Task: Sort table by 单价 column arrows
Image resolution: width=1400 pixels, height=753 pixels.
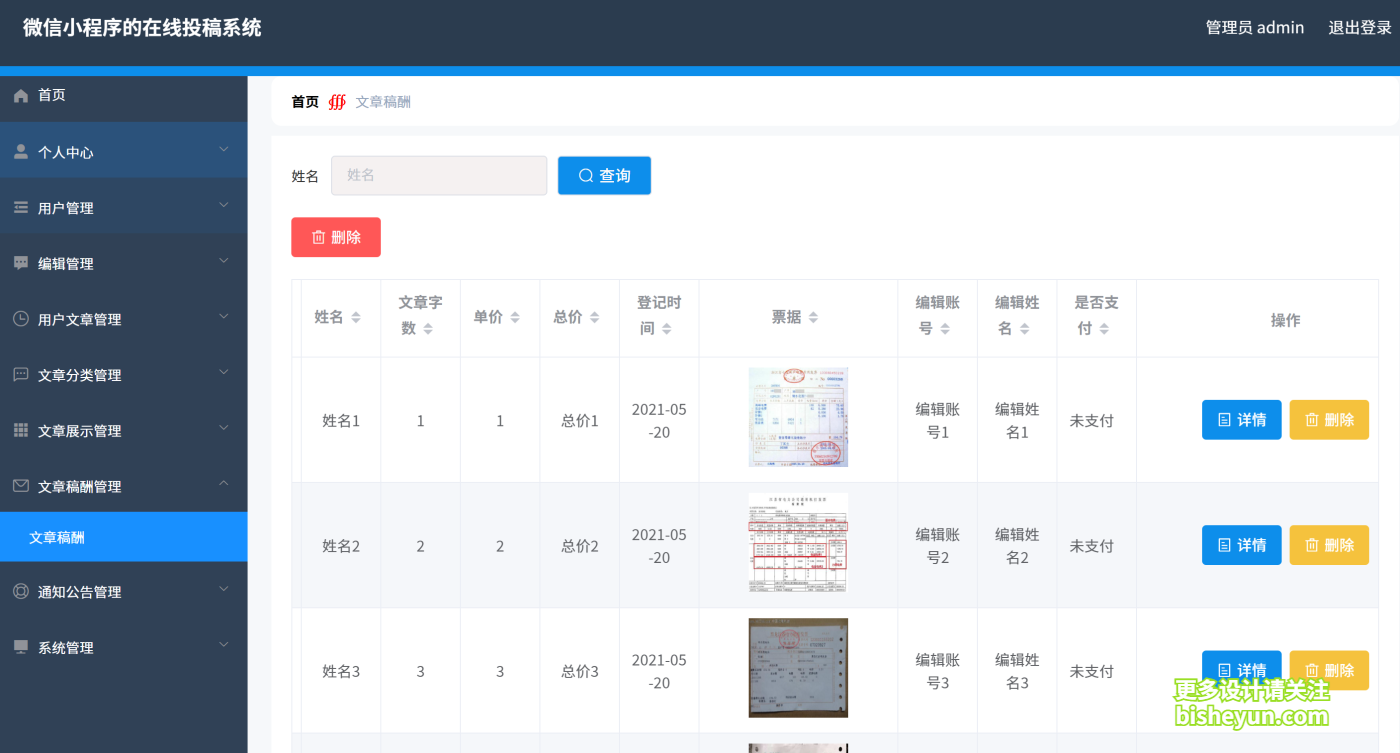Action: 515,317
